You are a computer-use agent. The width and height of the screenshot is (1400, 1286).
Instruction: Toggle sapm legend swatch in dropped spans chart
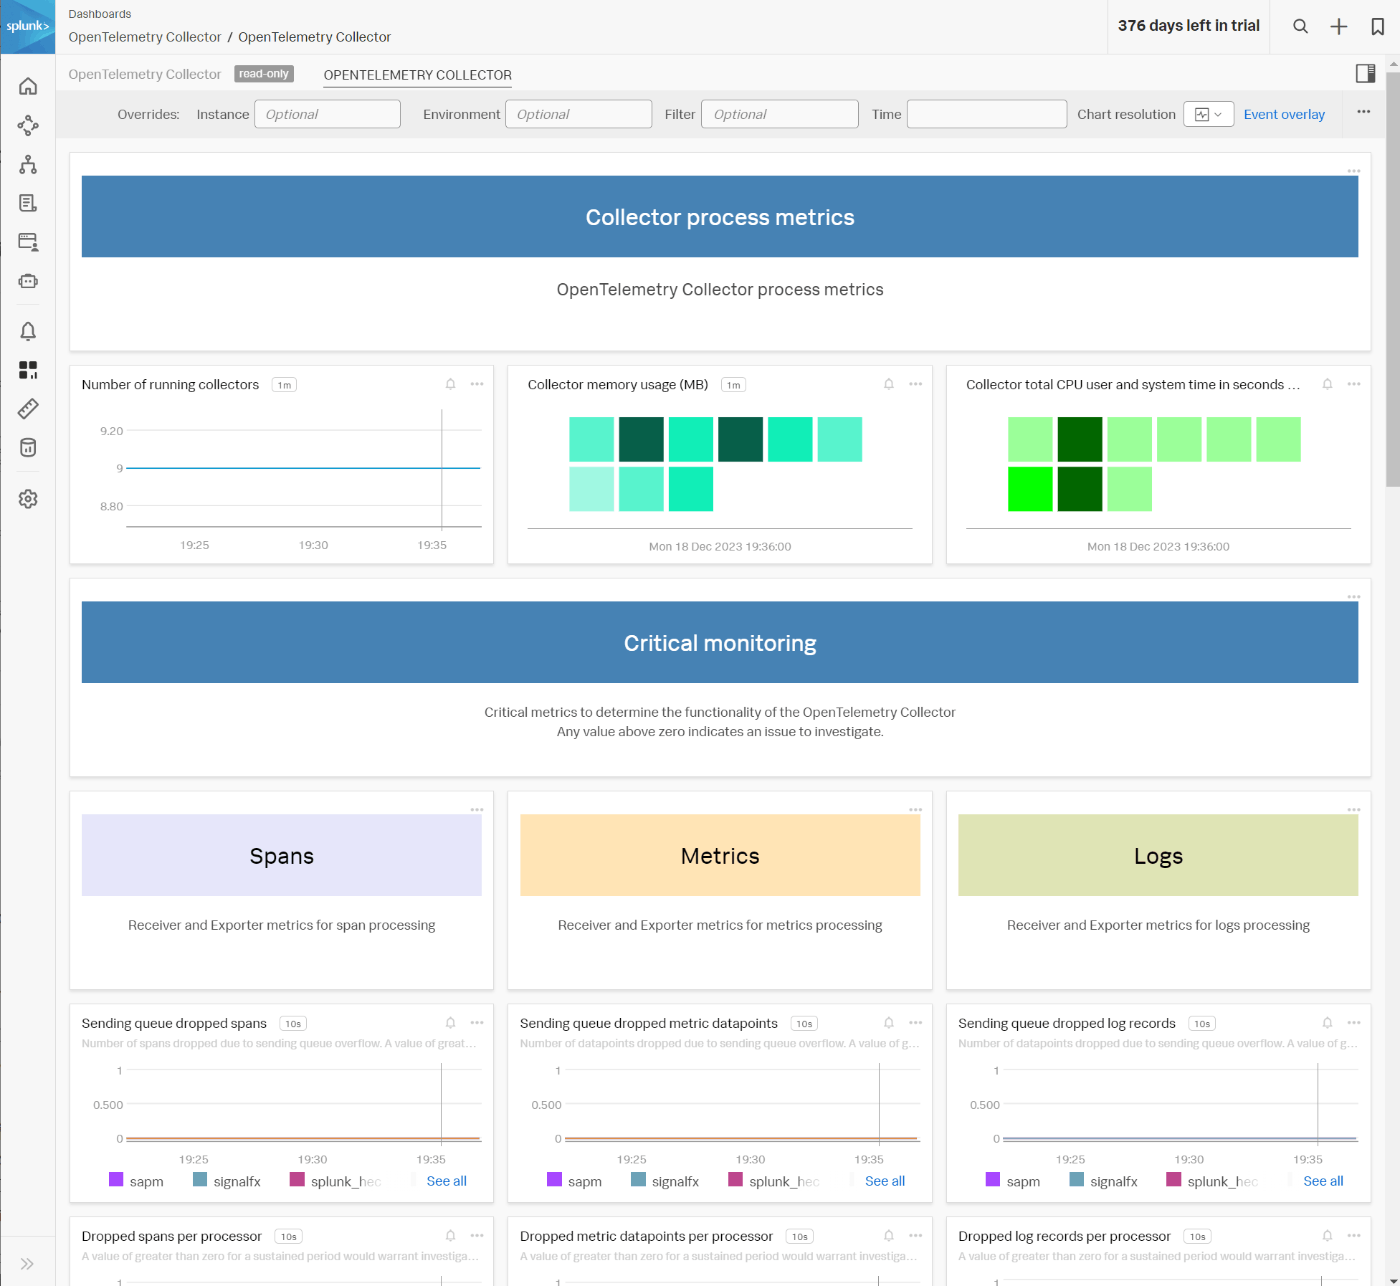pos(116,1179)
